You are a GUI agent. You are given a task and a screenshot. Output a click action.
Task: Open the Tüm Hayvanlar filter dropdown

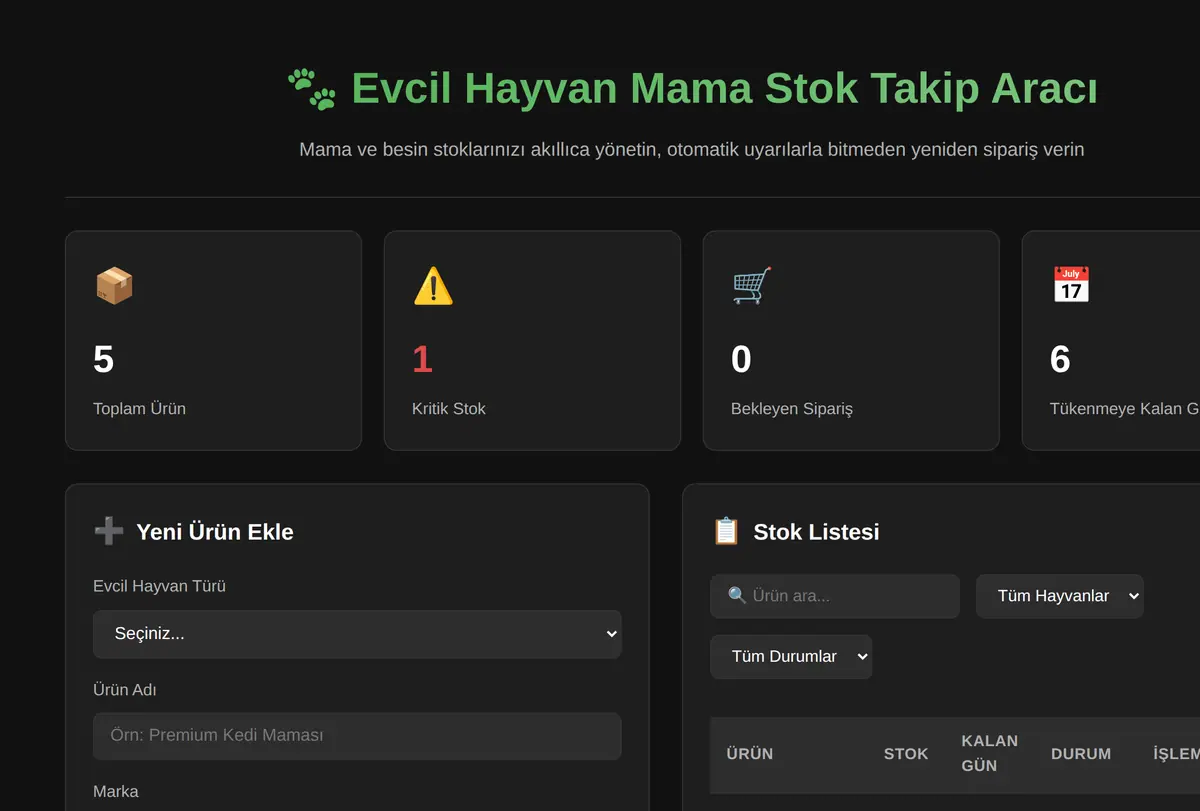[x=1060, y=596]
